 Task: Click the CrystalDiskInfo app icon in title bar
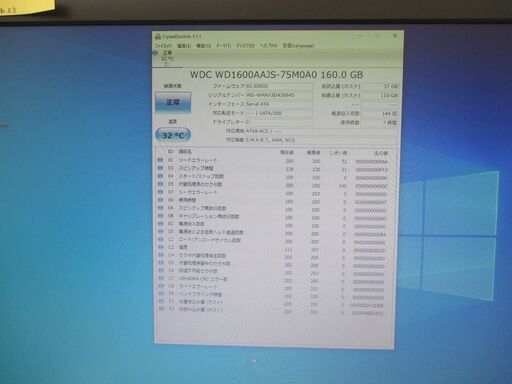click(x=158, y=36)
